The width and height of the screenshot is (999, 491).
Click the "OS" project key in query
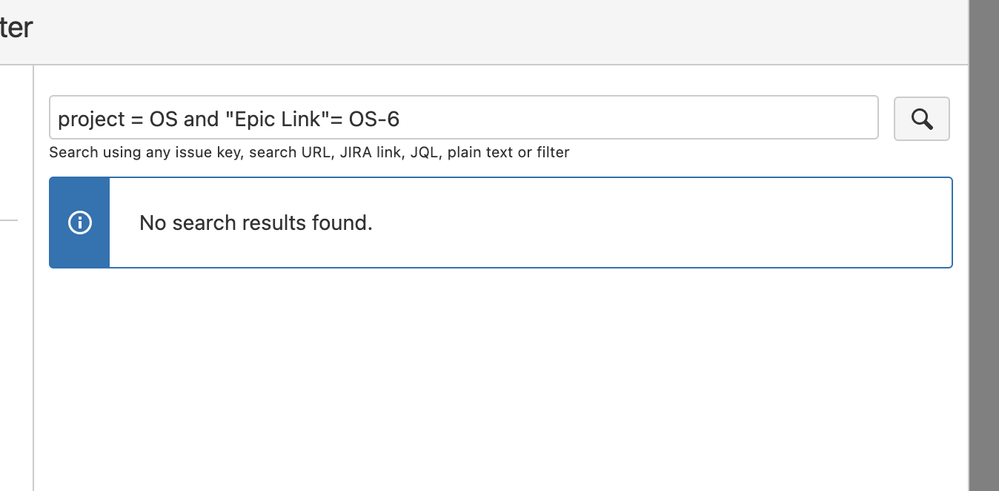coord(163,119)
